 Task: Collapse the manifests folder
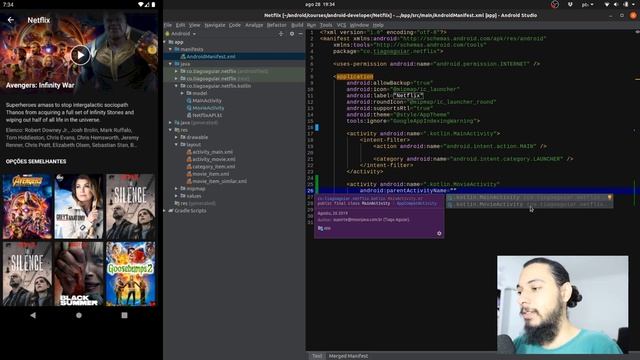tap(171, 49)
